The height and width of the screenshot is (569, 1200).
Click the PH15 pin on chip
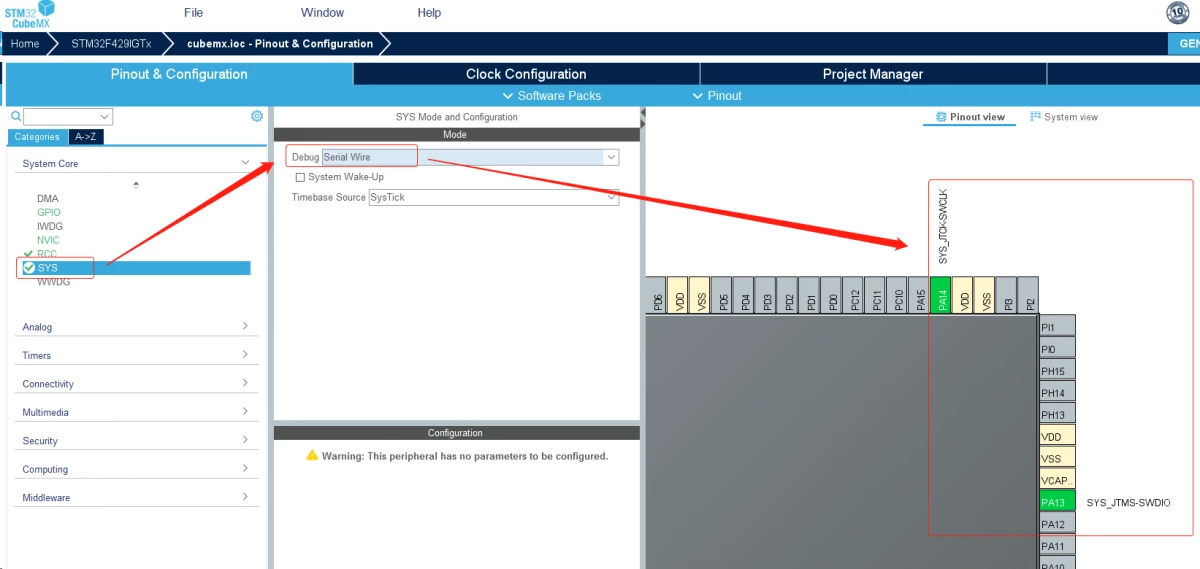1057,370
